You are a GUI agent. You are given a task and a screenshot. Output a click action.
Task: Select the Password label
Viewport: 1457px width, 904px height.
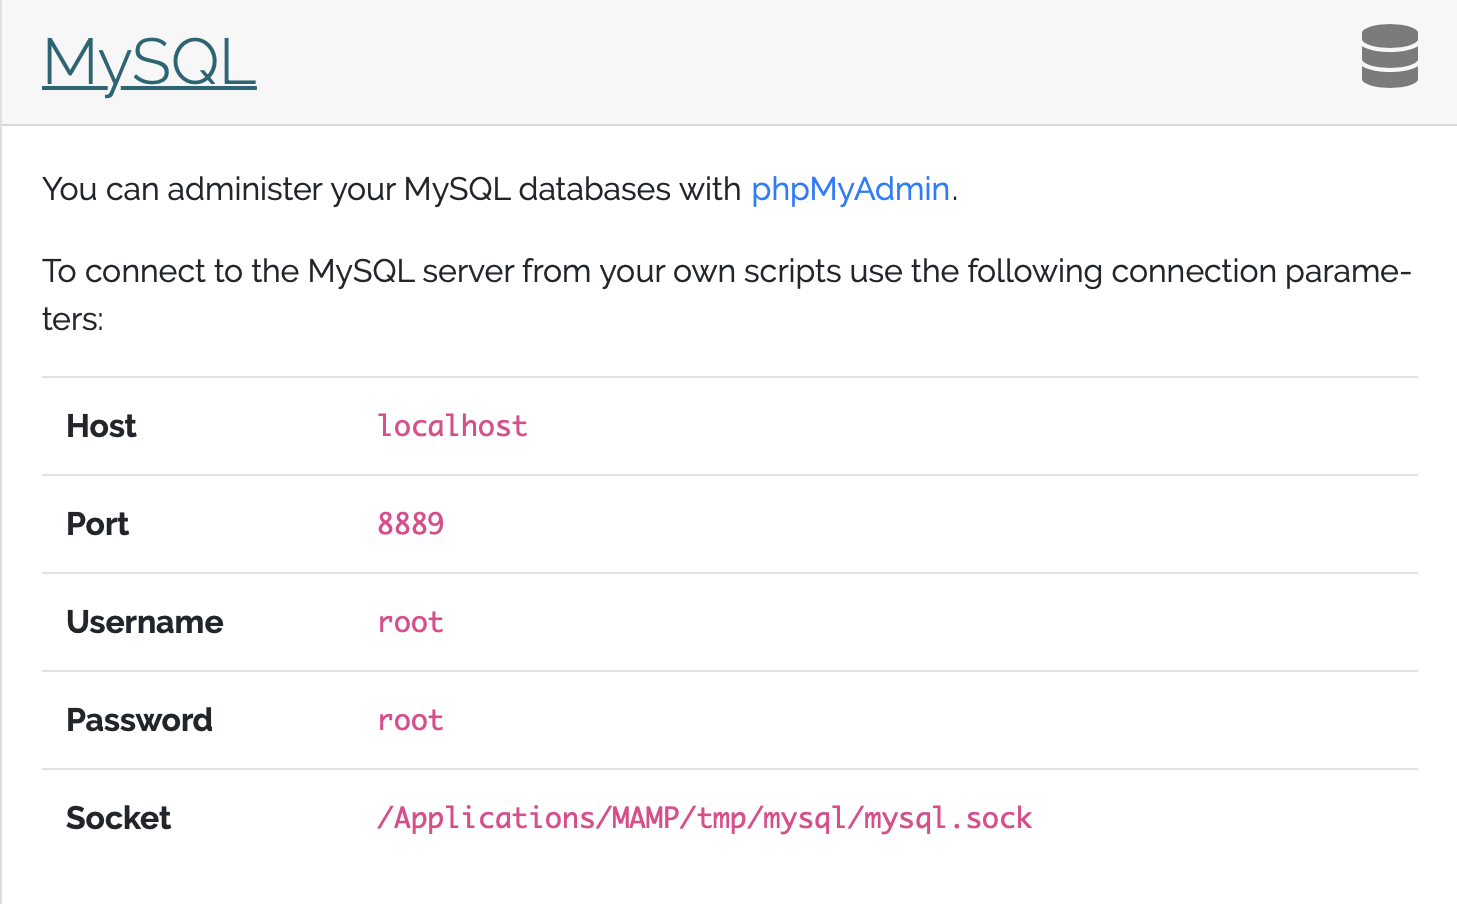pos(139,720)
